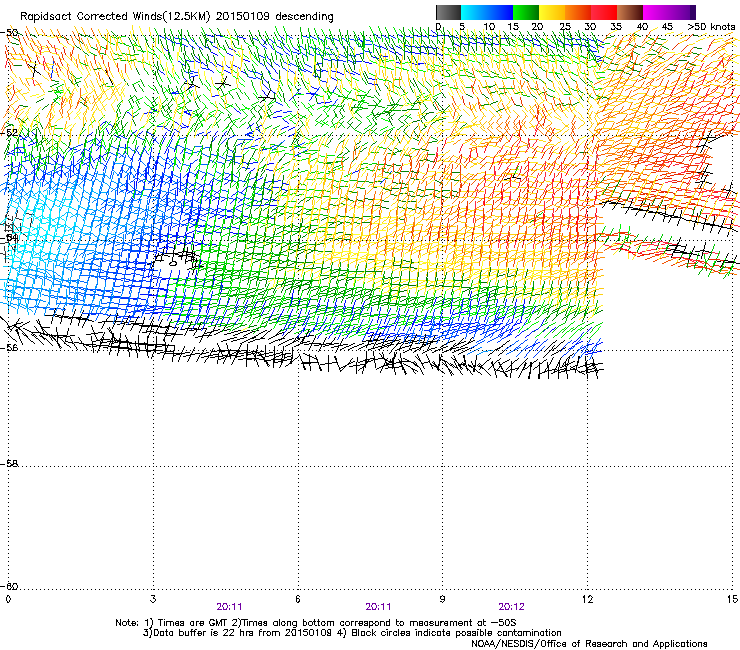Click the latitude label -60

pyautogui.click(x=9, y=586)
